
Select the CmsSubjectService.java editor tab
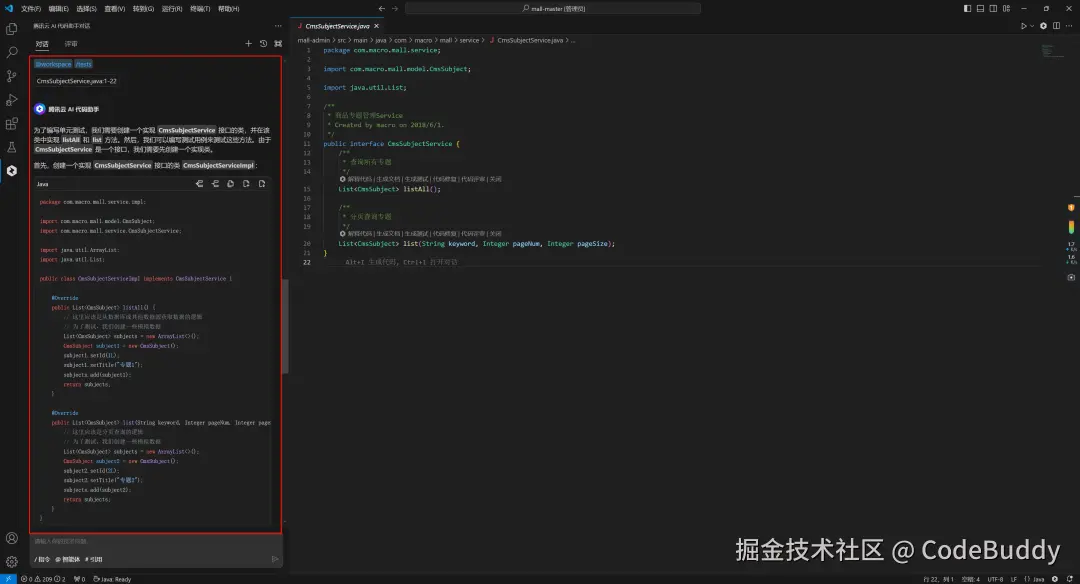click(x=338, y=26)
